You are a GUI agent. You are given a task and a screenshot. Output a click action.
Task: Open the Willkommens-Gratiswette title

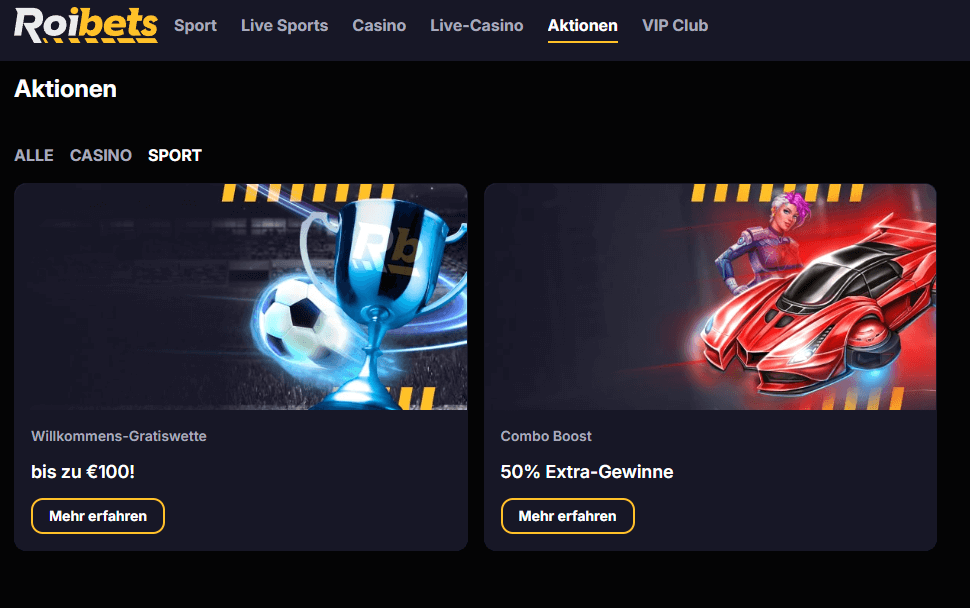pyautogui.click(x=119, y=436)
